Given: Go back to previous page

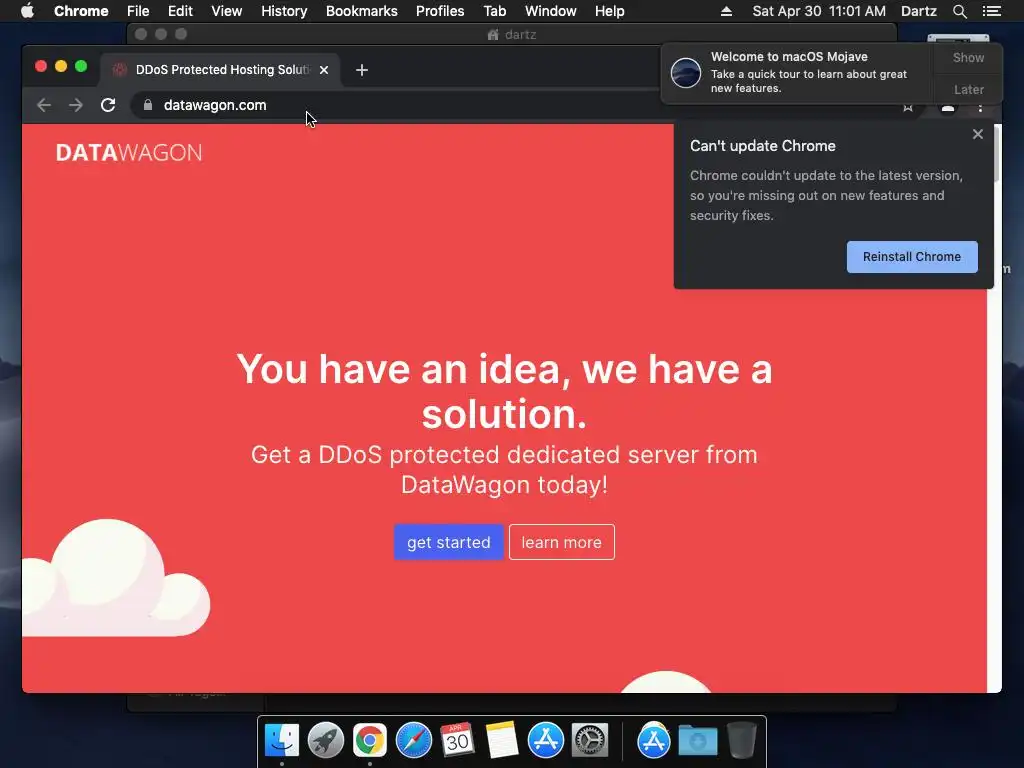Looking at the screenshot, I should click(44, 105).
